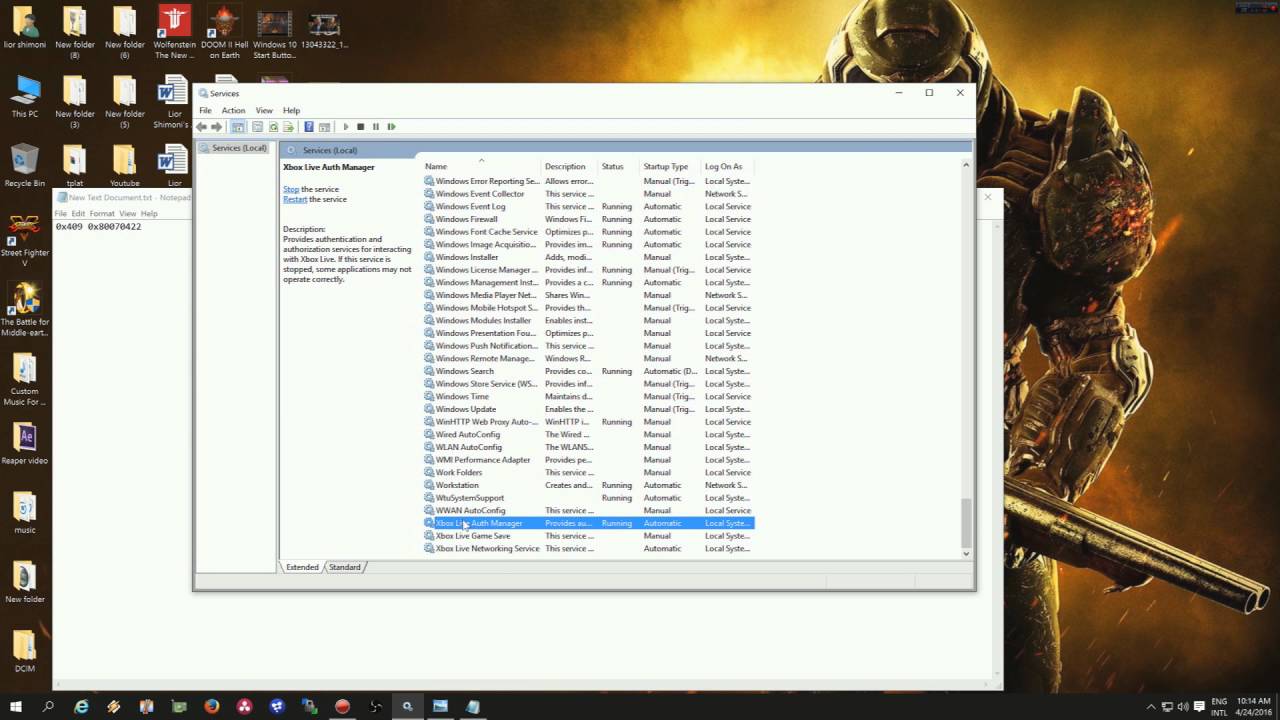The height and width of the screenshot is (720, 1280).
Task: Select the Windows Installer service row
Action: 588,257
